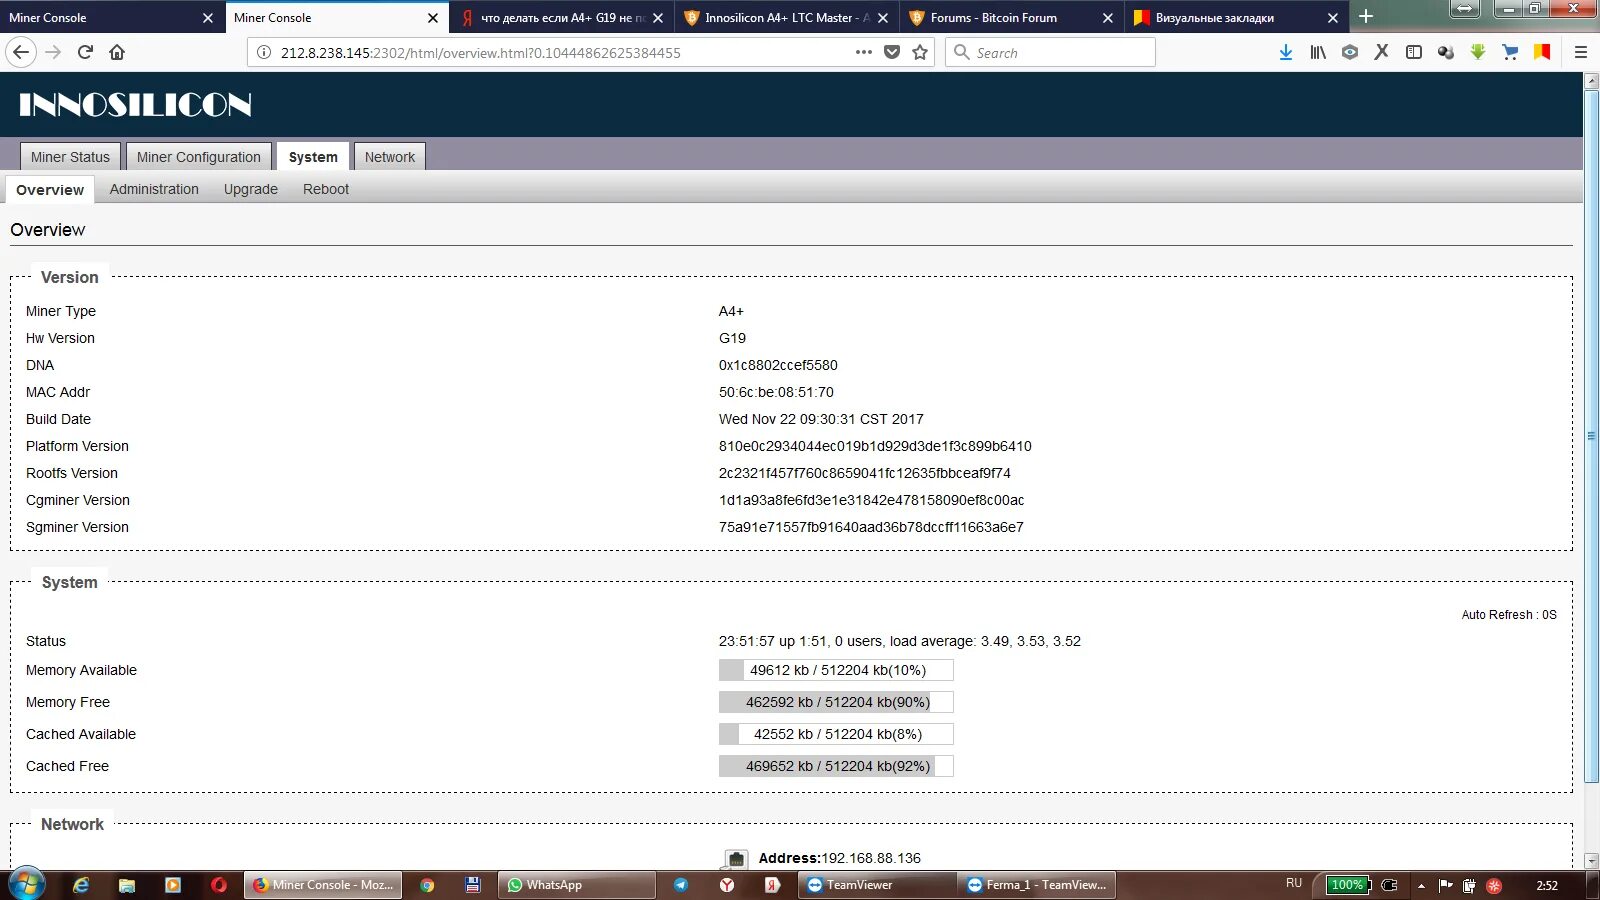Click the RU language indicator
This screenshot has width=1600, height=900.
(x=1294, y=883)
